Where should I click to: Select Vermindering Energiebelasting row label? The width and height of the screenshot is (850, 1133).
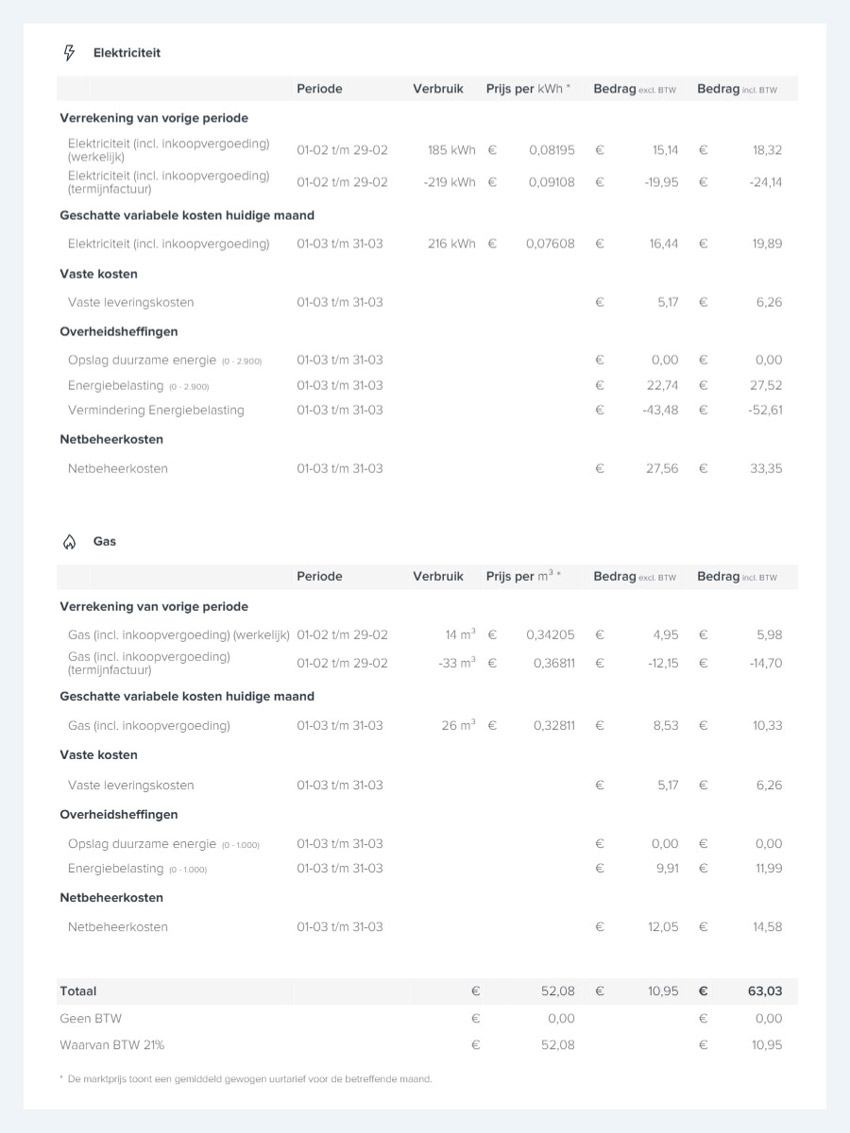156,410
